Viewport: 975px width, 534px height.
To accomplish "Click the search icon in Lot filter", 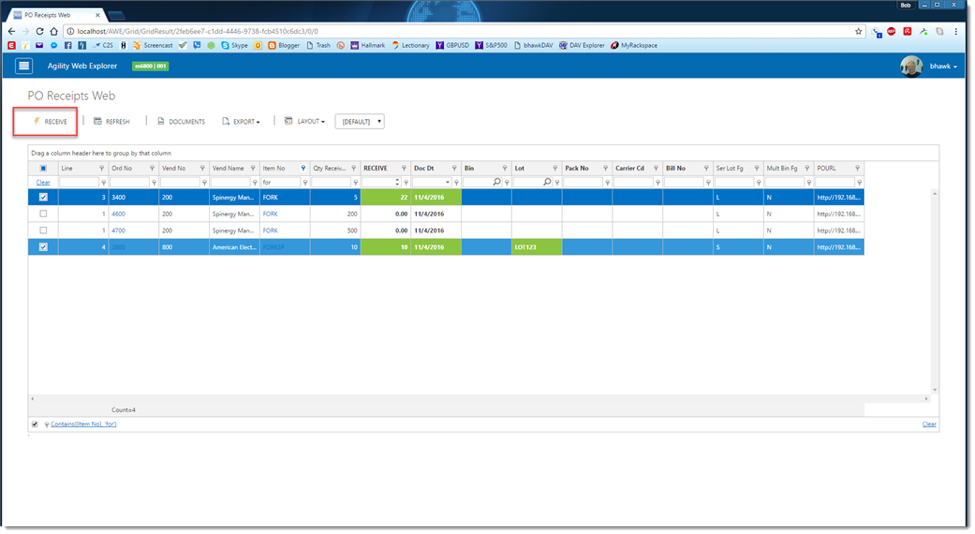I will pyautogui.click(x=547, y=183).
